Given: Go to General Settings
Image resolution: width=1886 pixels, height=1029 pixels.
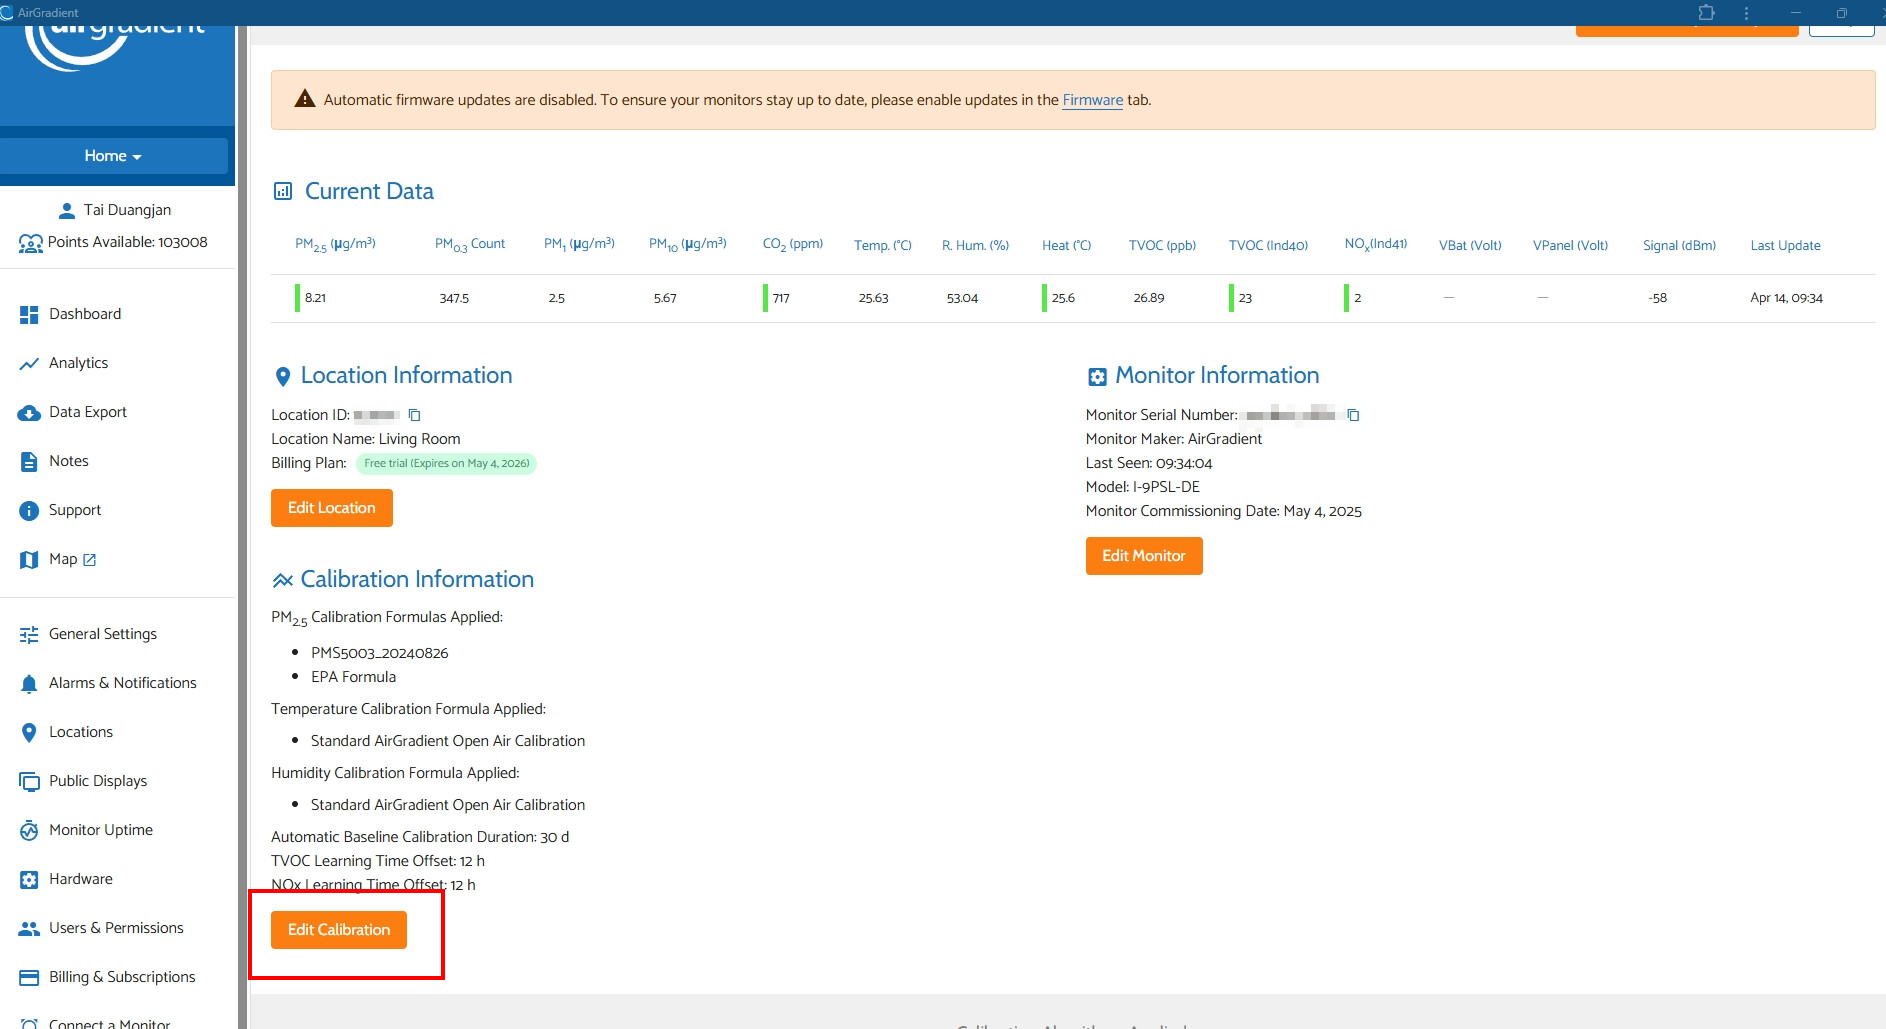Looking at the screenshot, I should pyautogui.click(x=102, y=634).
